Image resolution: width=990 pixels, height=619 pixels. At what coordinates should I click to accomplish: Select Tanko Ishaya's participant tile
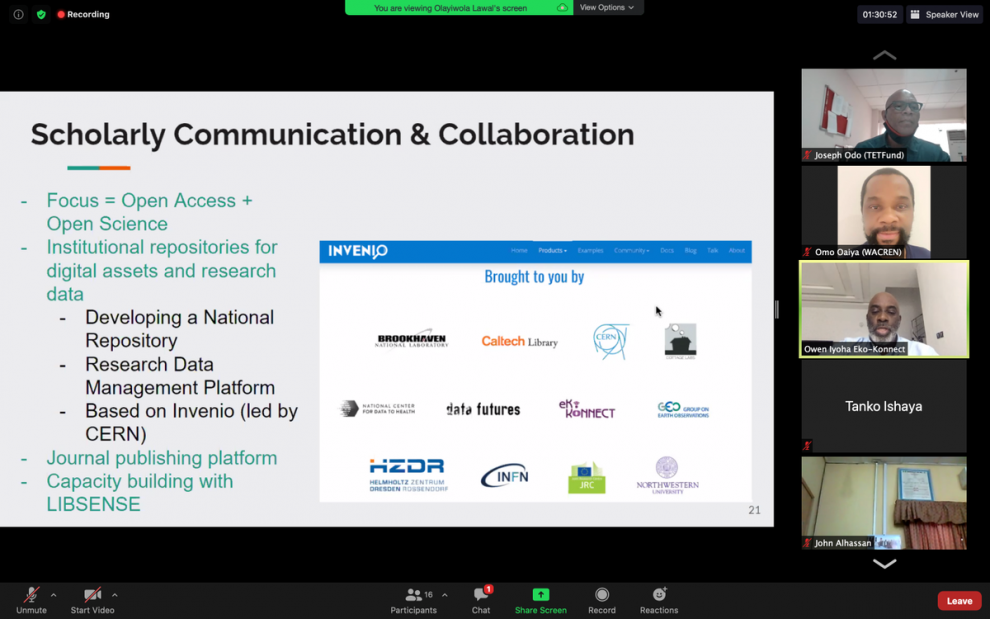pyautogui.click(x=884, y=406)
